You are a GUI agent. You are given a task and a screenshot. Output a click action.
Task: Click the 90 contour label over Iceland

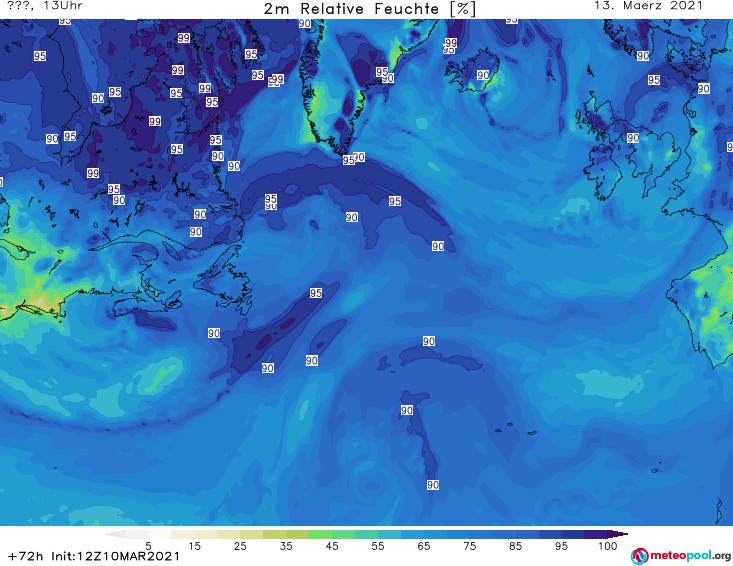pos(483,75)
